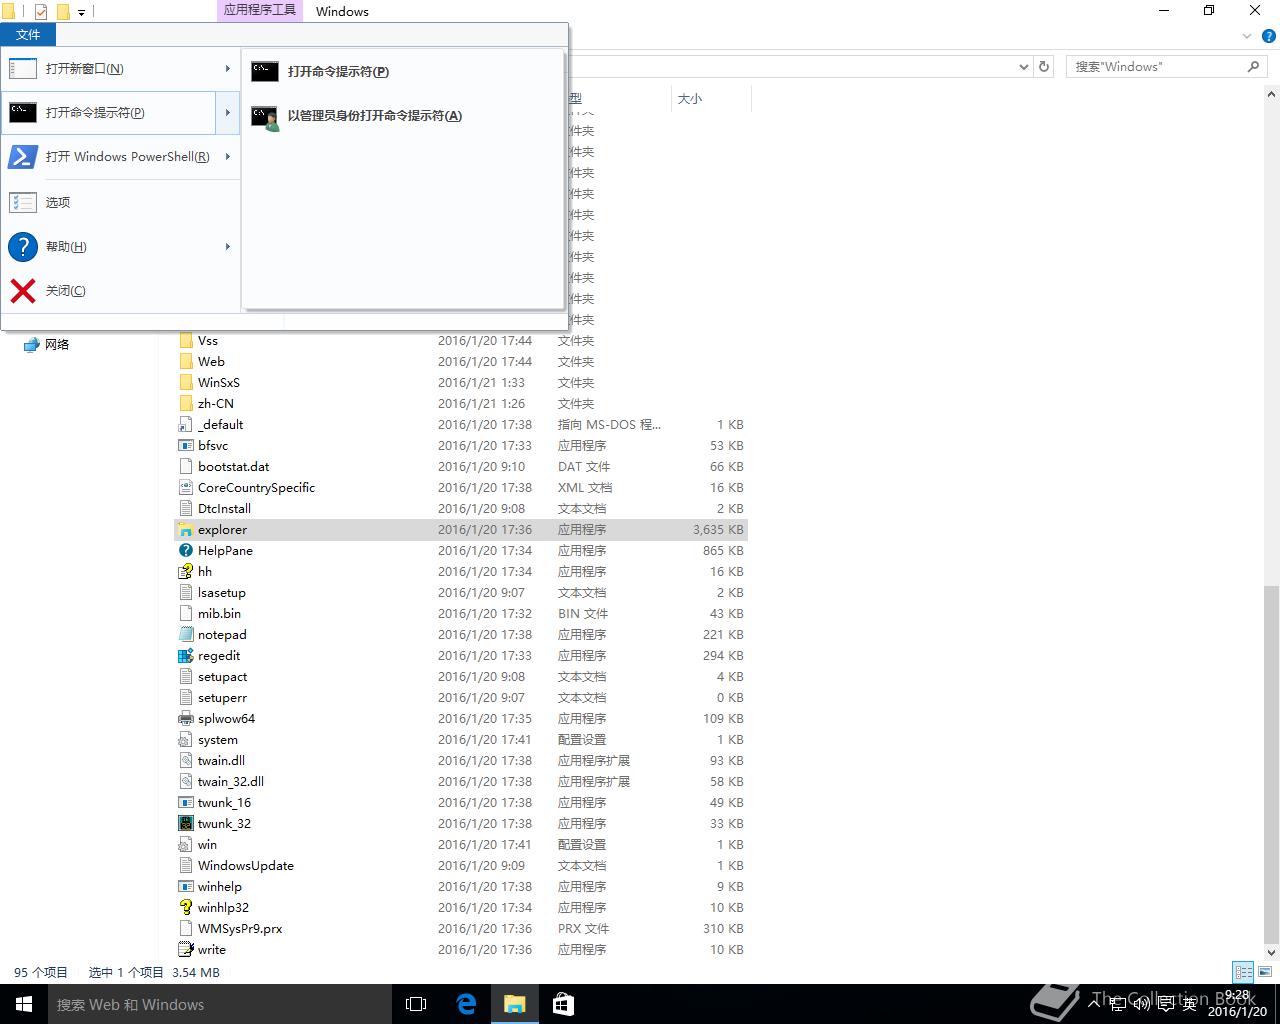Click File Explorer taskbar button
The width and height of the screenshot is (1280, 1024).
(x=515, y=1004)
